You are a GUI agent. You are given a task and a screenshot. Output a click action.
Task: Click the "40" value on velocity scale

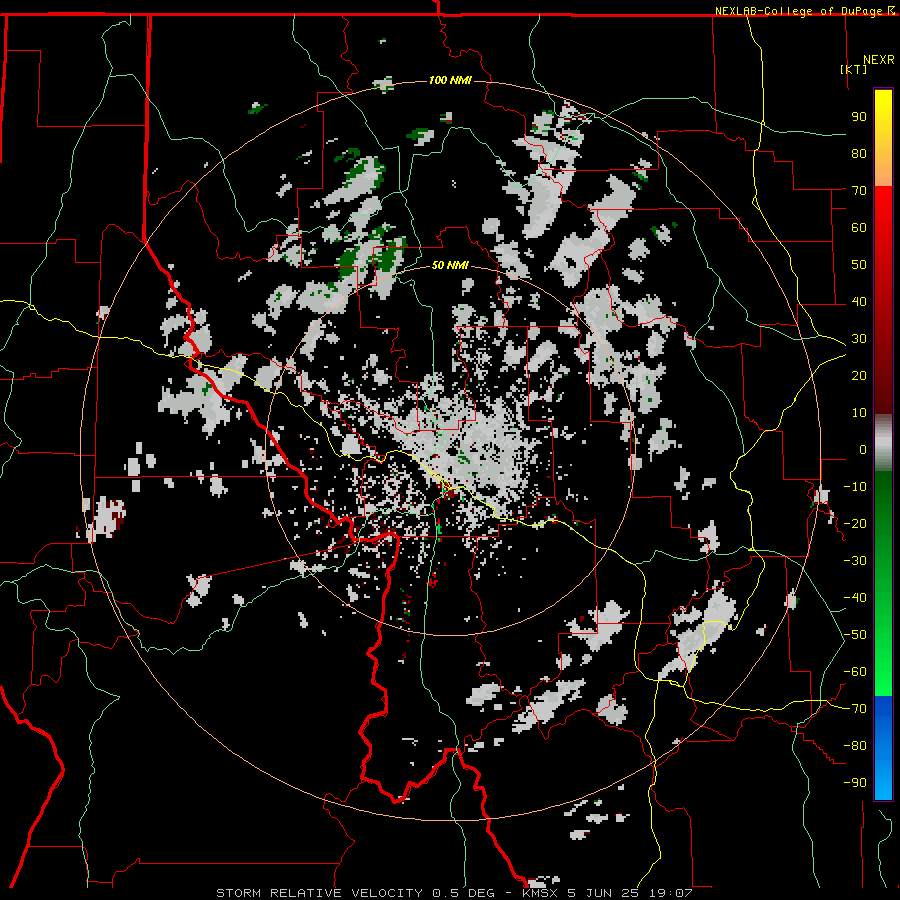pos(859,301)
